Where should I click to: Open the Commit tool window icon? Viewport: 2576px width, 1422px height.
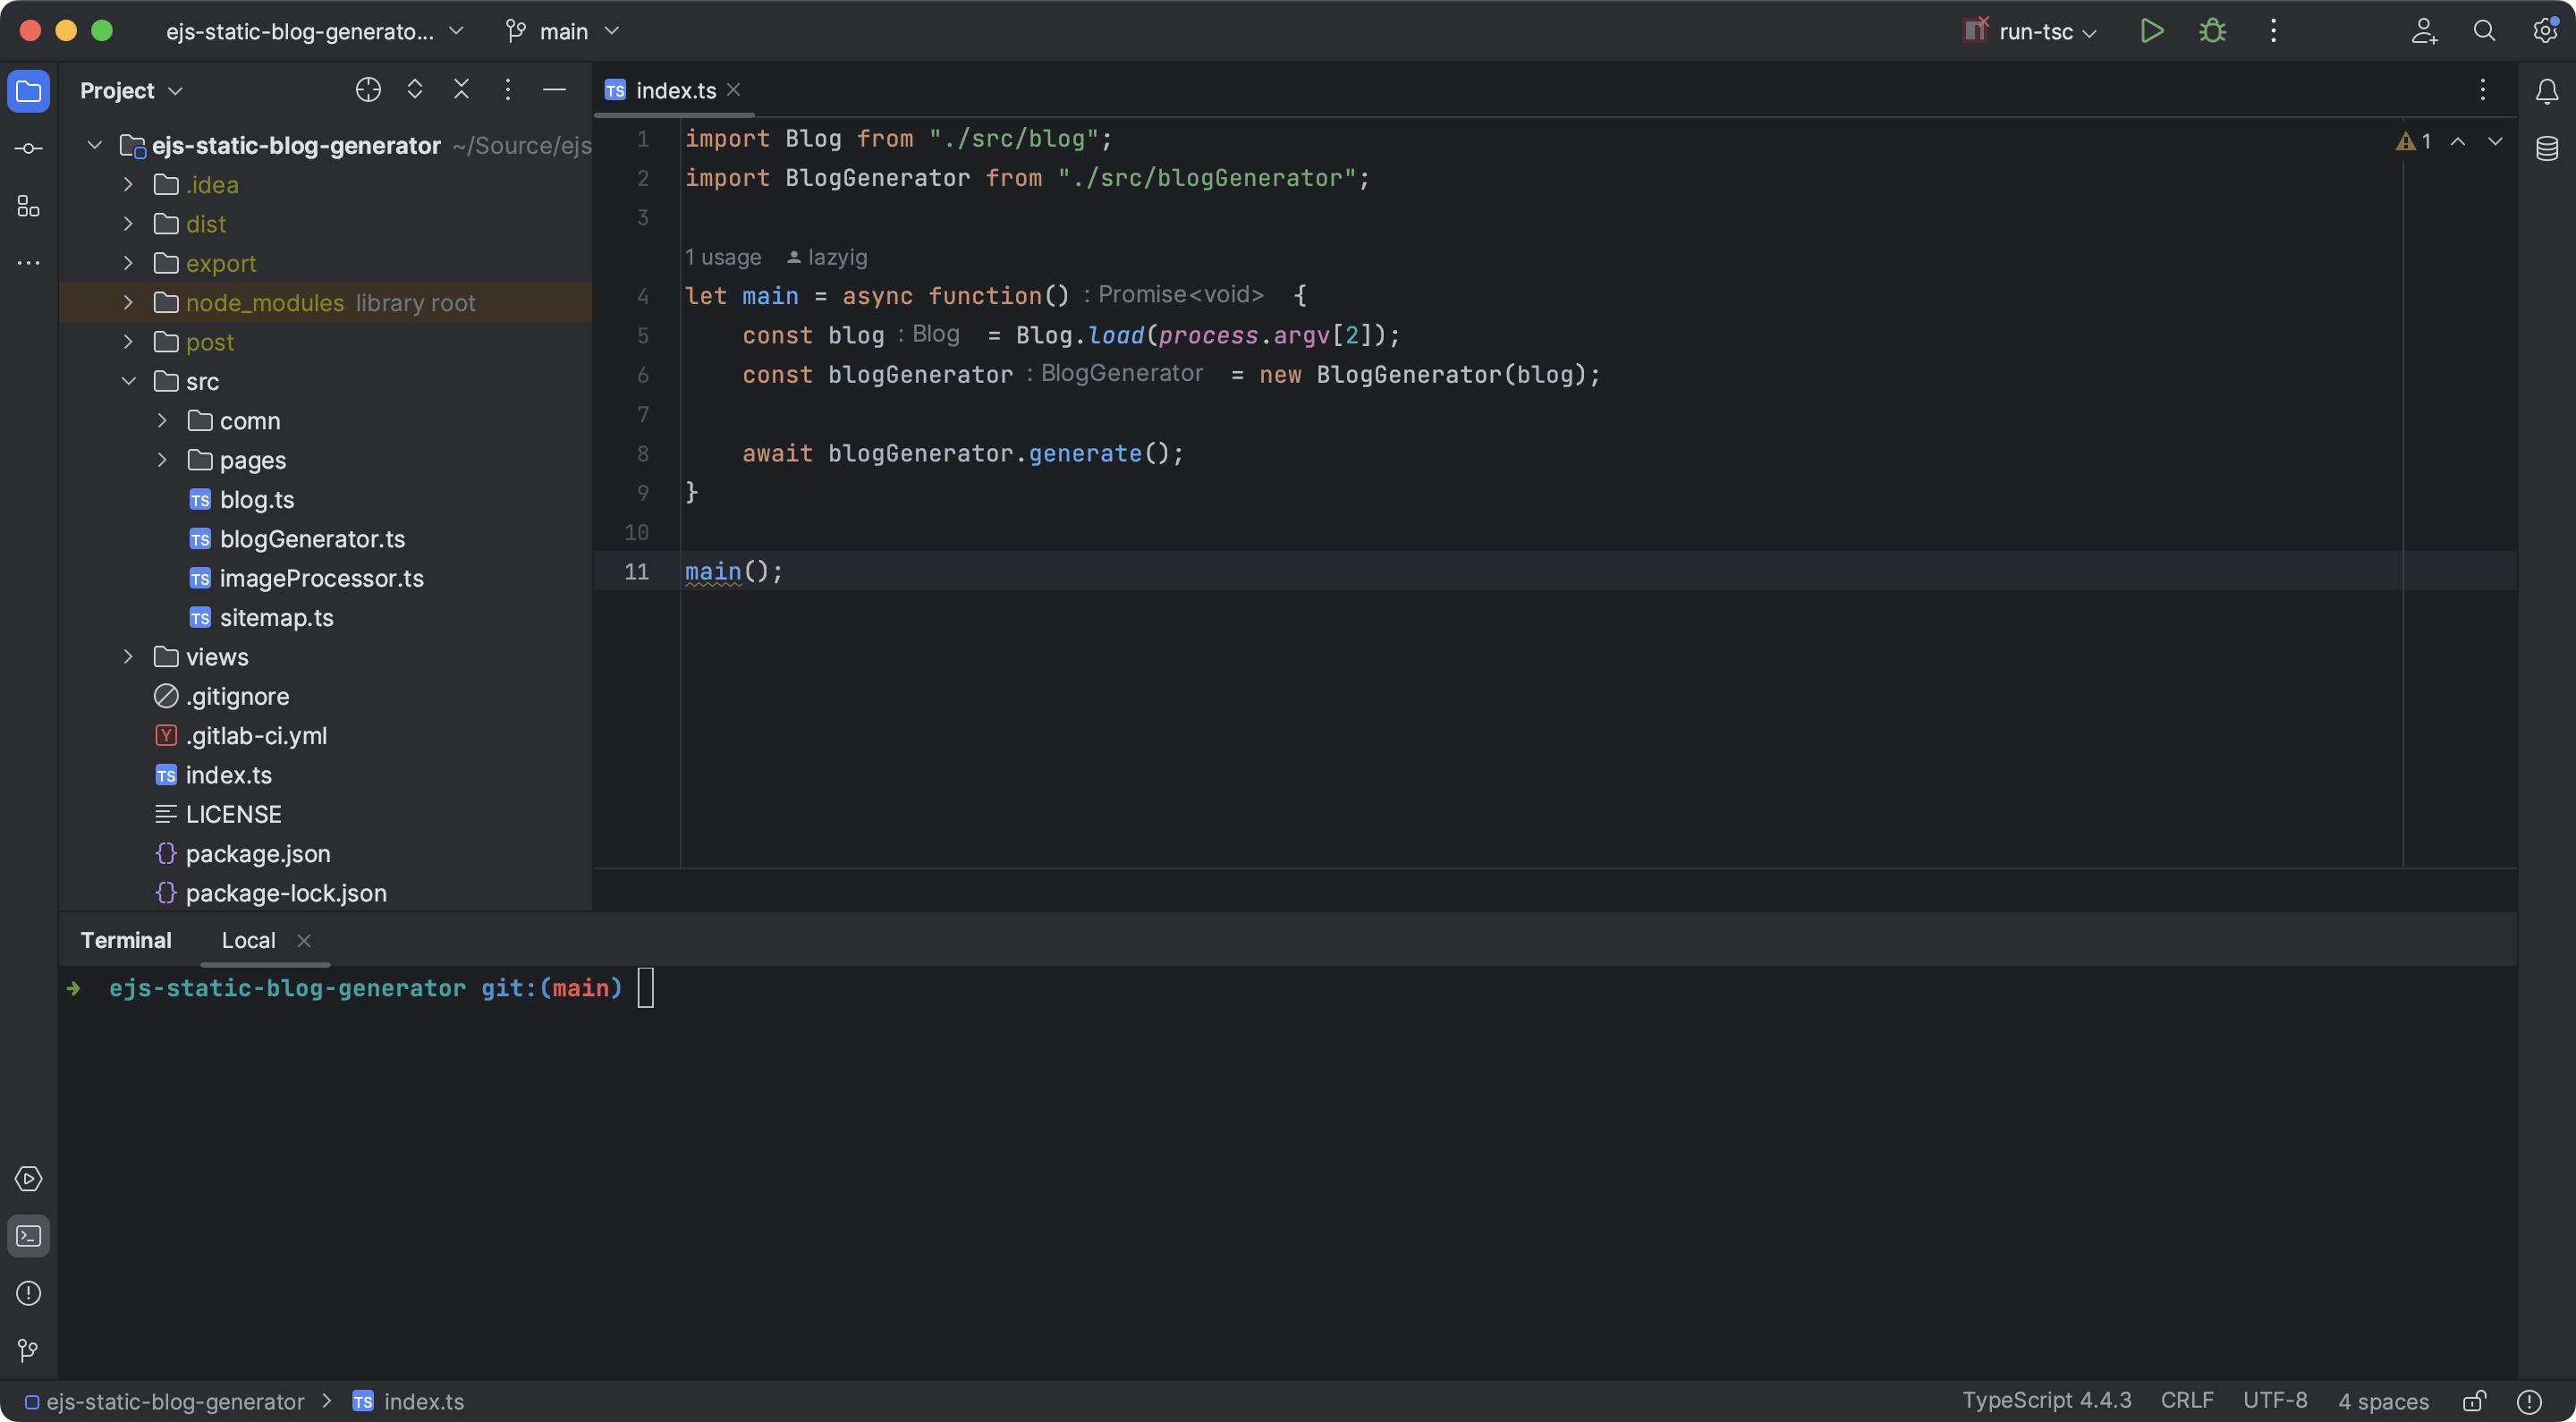click(x=28, y=149)
